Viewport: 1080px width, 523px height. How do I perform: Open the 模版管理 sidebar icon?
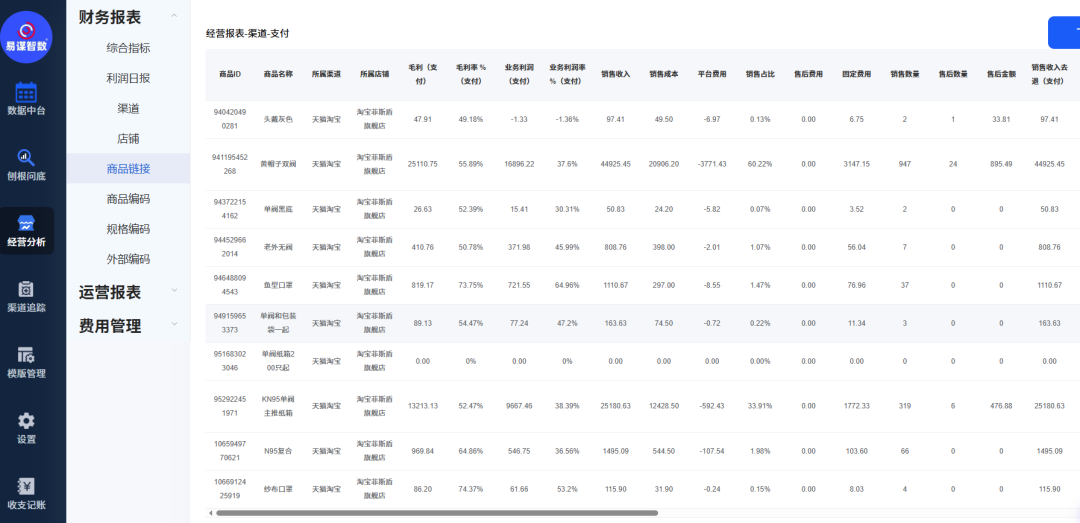(x=26, y=356)
